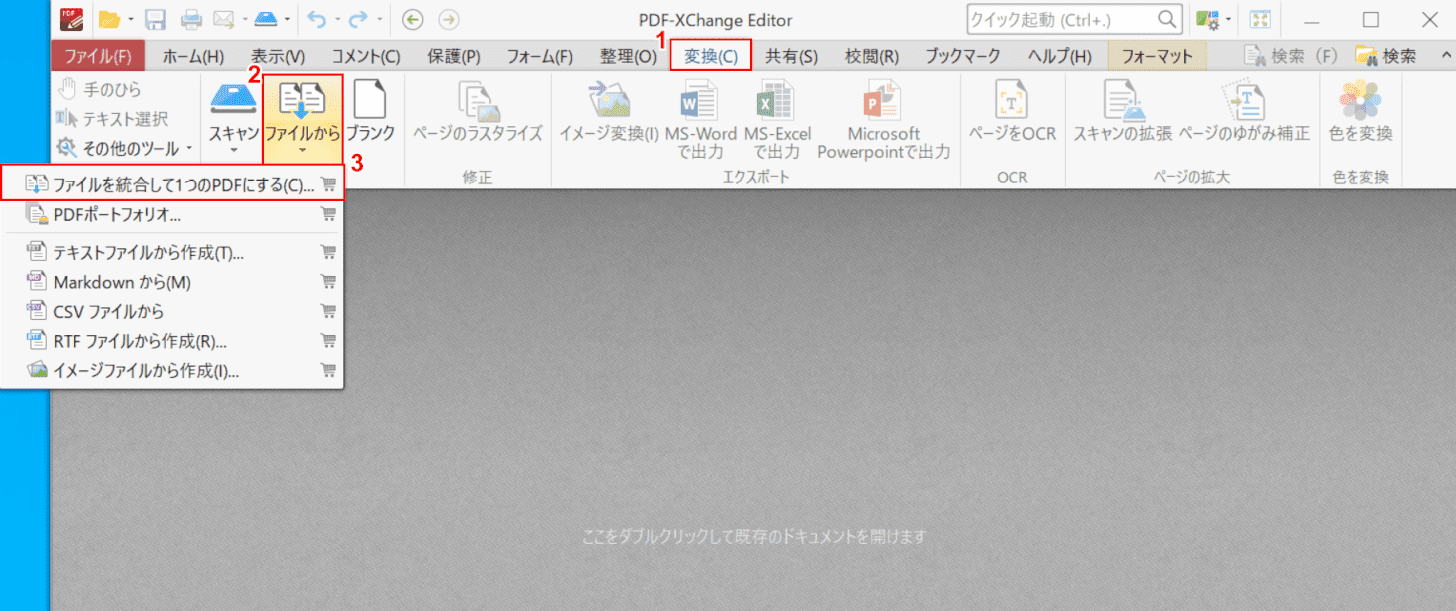Screen dimensions: 1456x611
Task: Open dropdown arrow beside UI options icon
Action: click(1228, 19)
